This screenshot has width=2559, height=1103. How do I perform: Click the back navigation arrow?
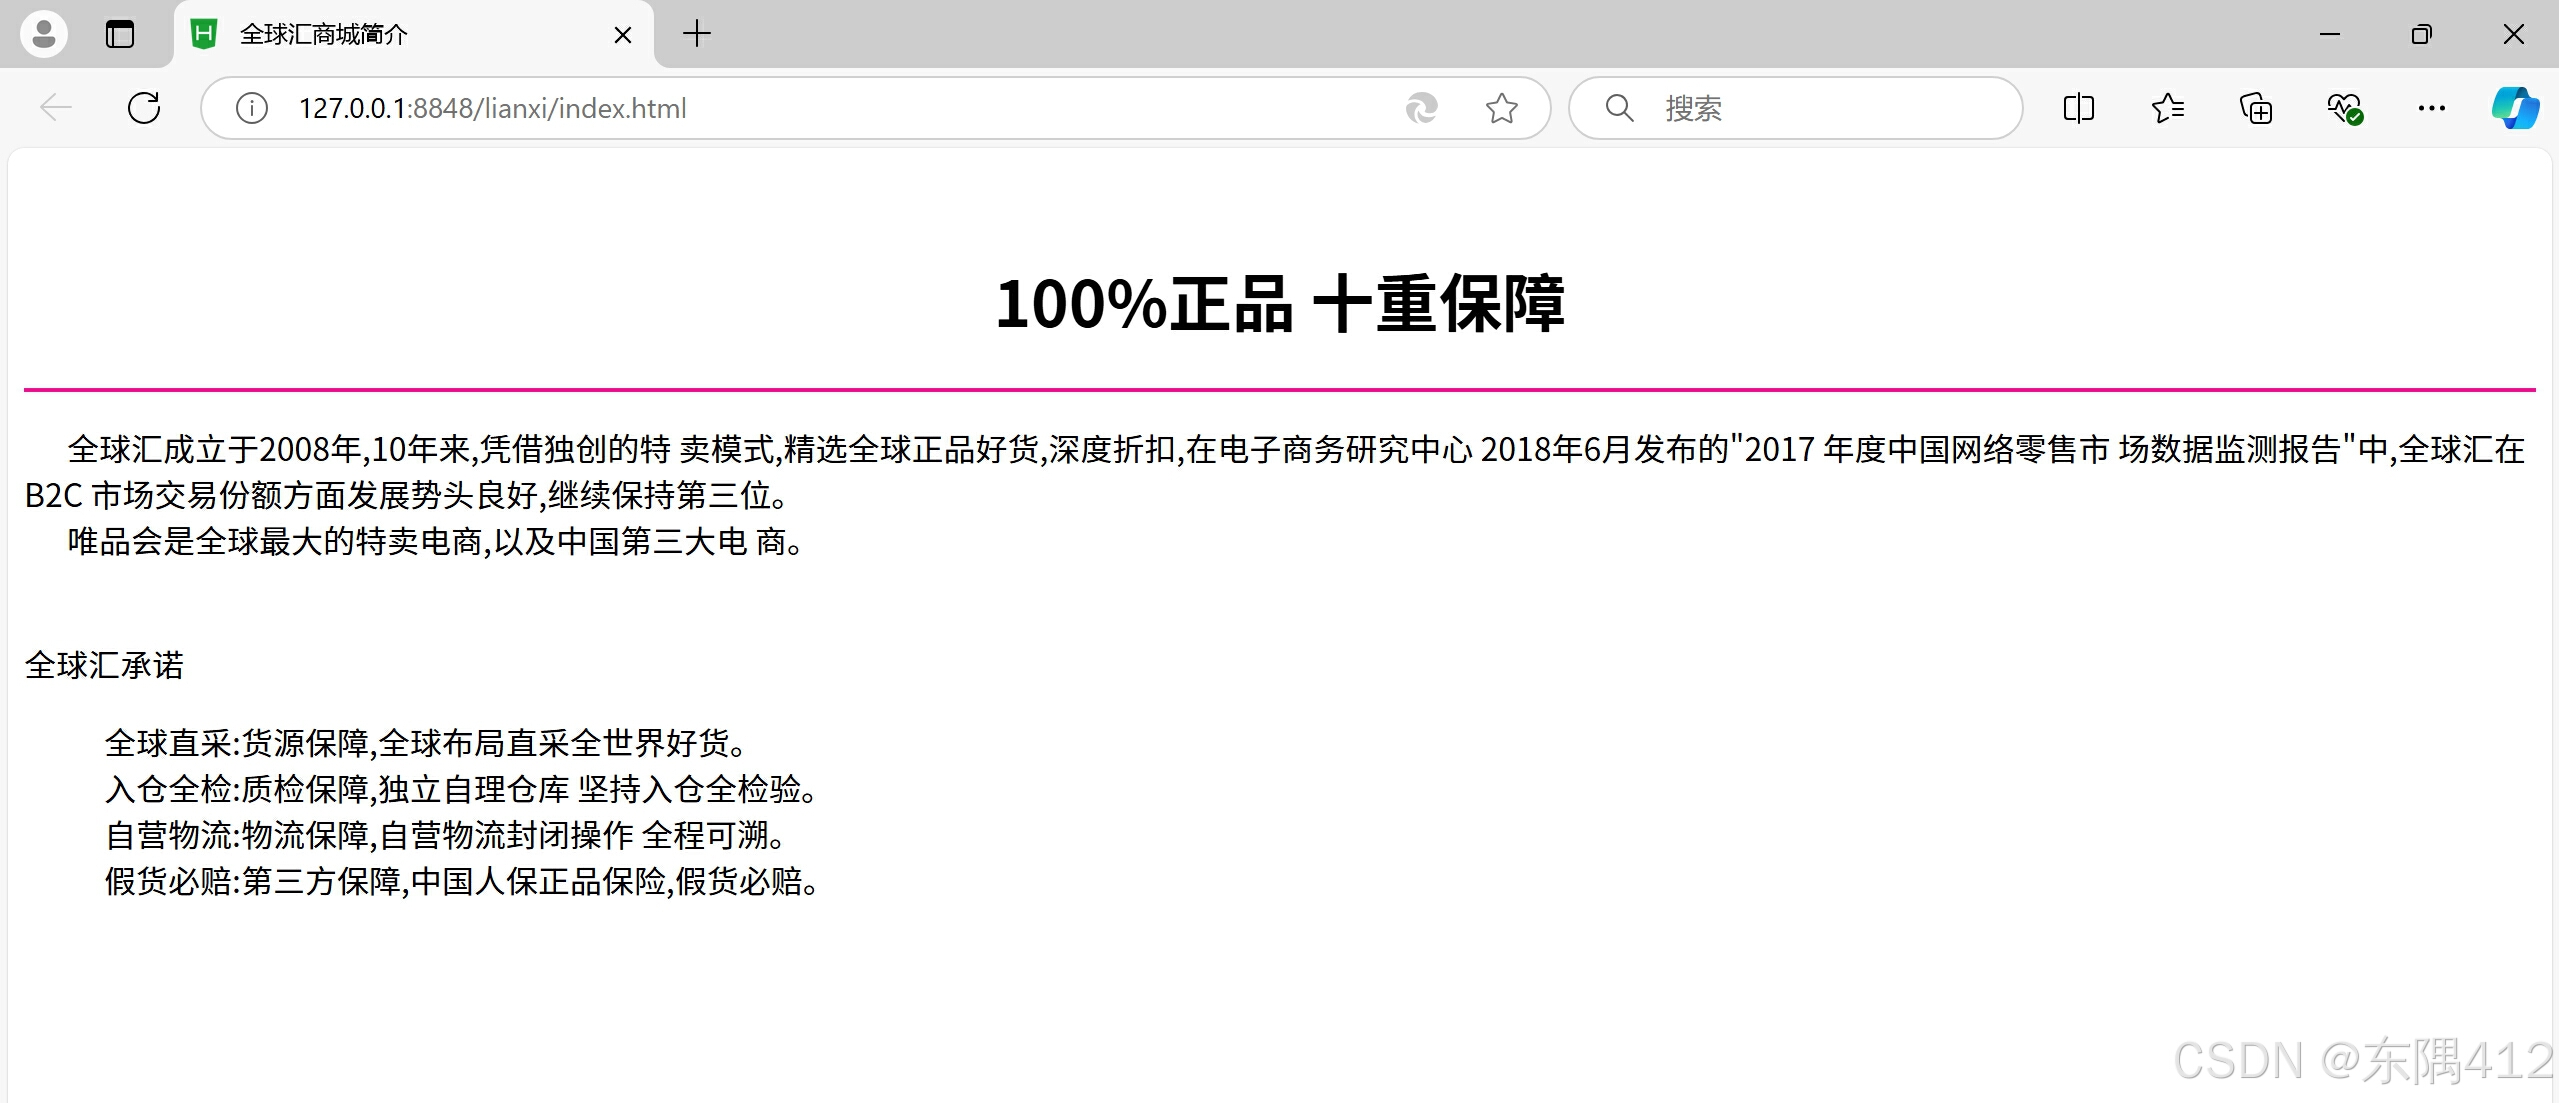[x=56, y=108]
